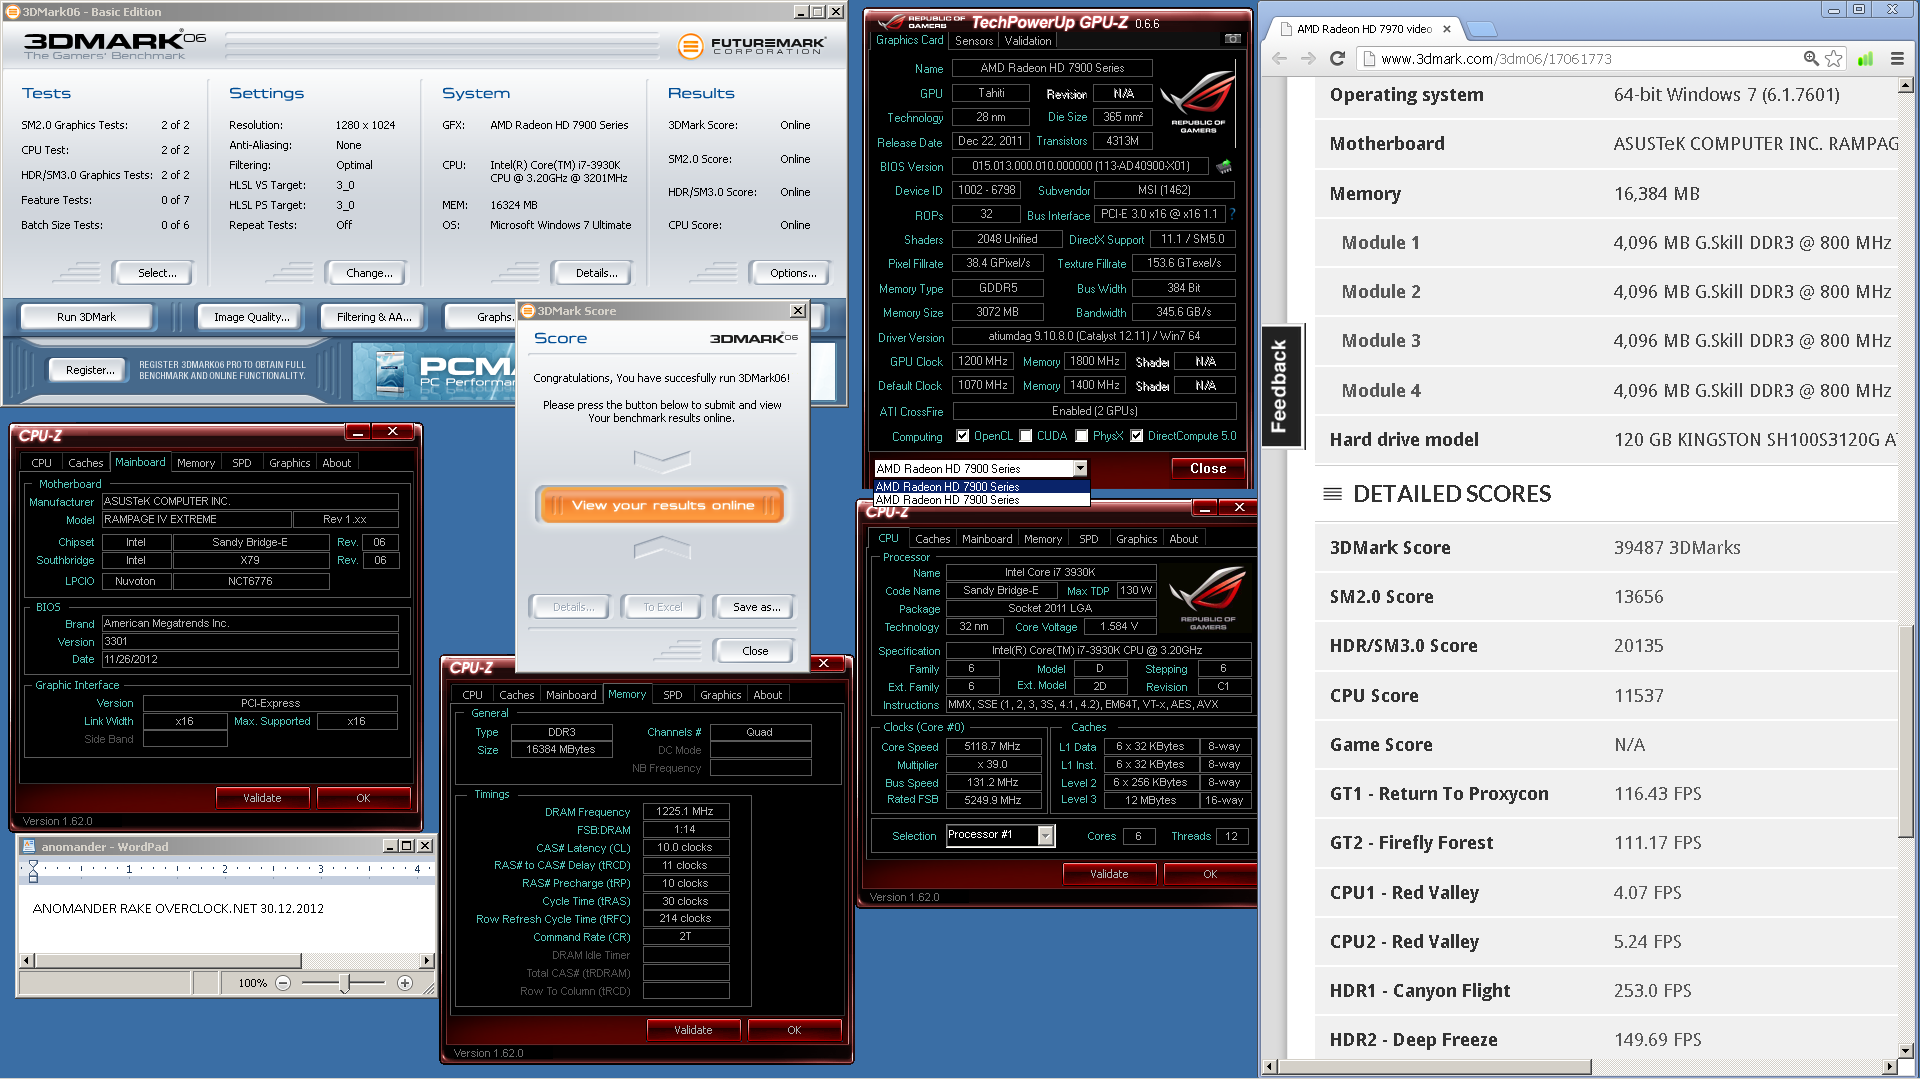Open About tab in CPU-Z Mainboard window
The width and height of the screenshot is (1920, 1080).
(x=336, y=463)
